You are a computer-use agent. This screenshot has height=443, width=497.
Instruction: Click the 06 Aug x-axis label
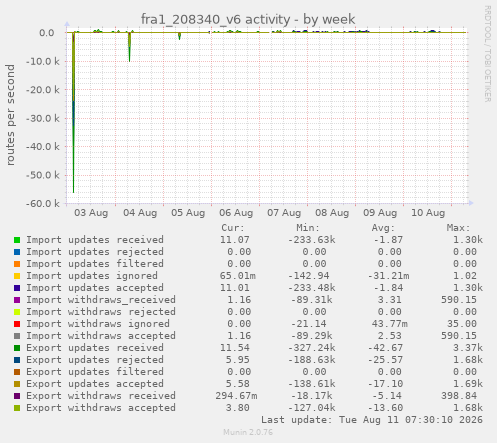[236, 213]
